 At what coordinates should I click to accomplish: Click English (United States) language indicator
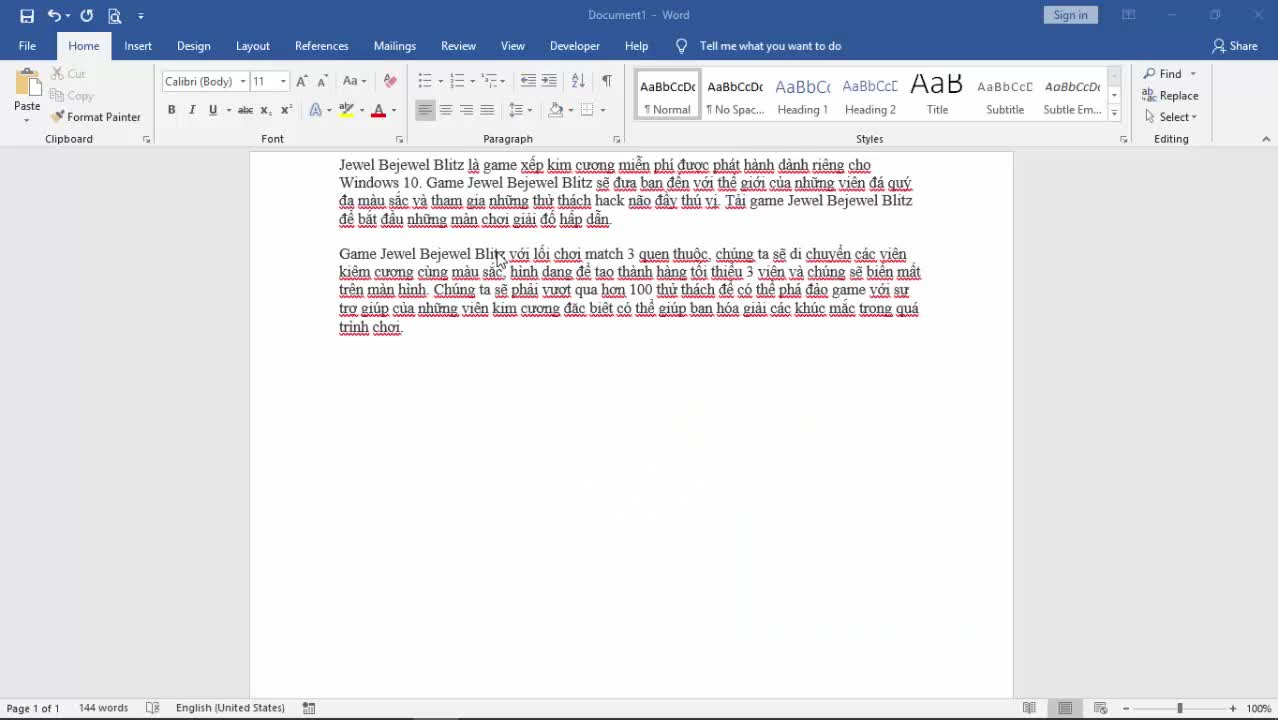tap(230, 708)
